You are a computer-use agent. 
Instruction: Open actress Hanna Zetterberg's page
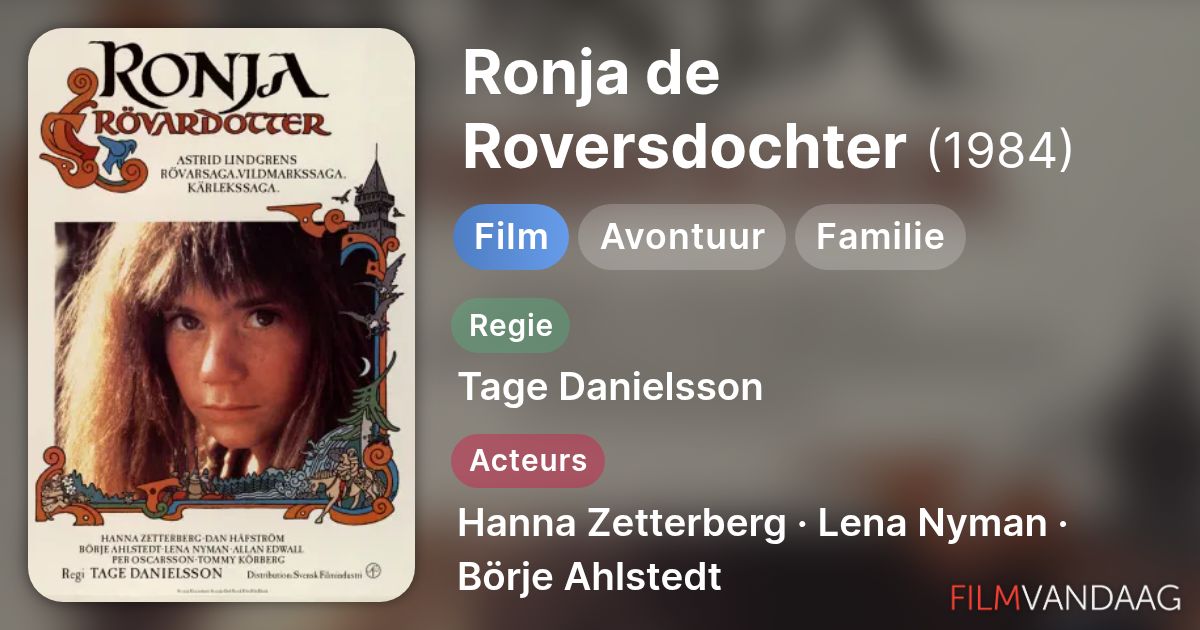point(622,523)
